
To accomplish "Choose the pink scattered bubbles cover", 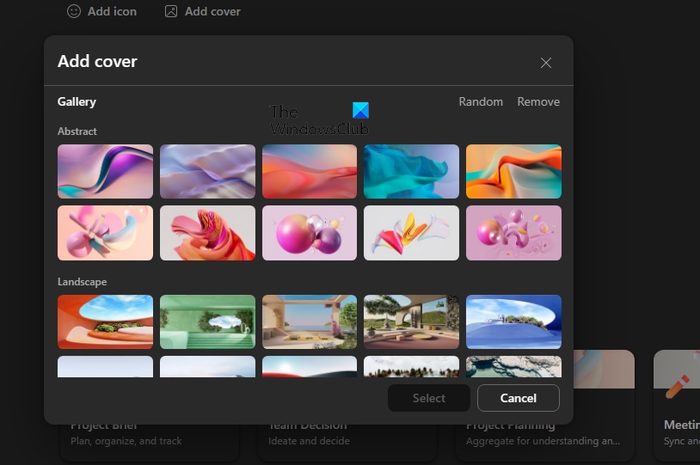I will coord(513,233).
